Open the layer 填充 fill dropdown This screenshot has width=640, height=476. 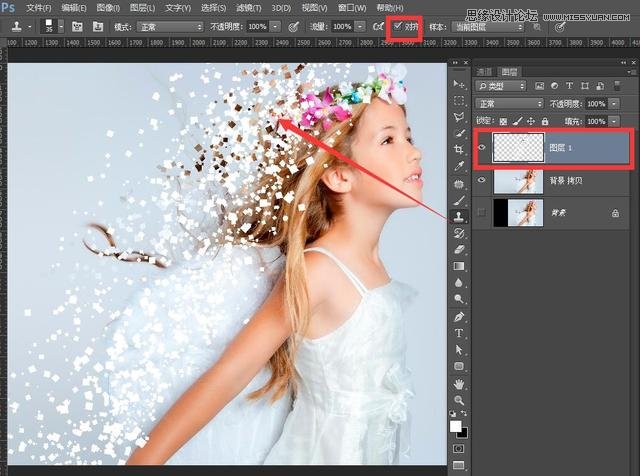[x=614, y=121]
